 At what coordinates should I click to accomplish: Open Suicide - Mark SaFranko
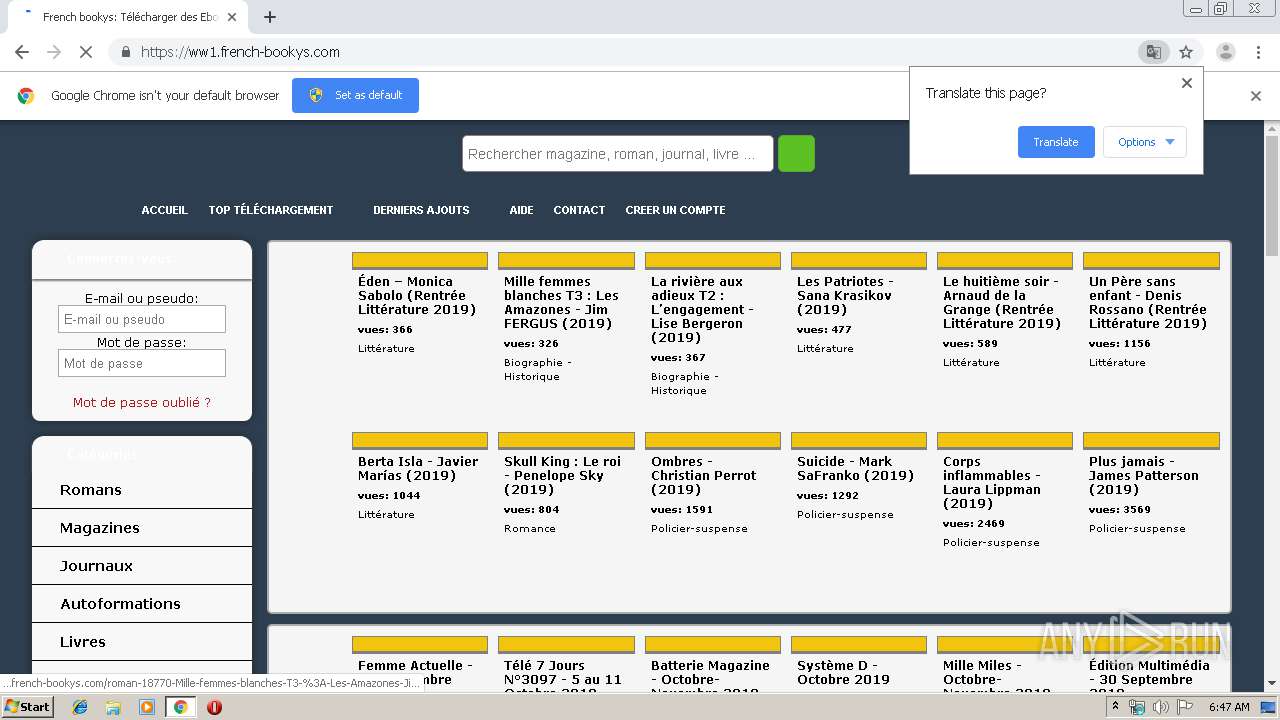tap(855, 468)
